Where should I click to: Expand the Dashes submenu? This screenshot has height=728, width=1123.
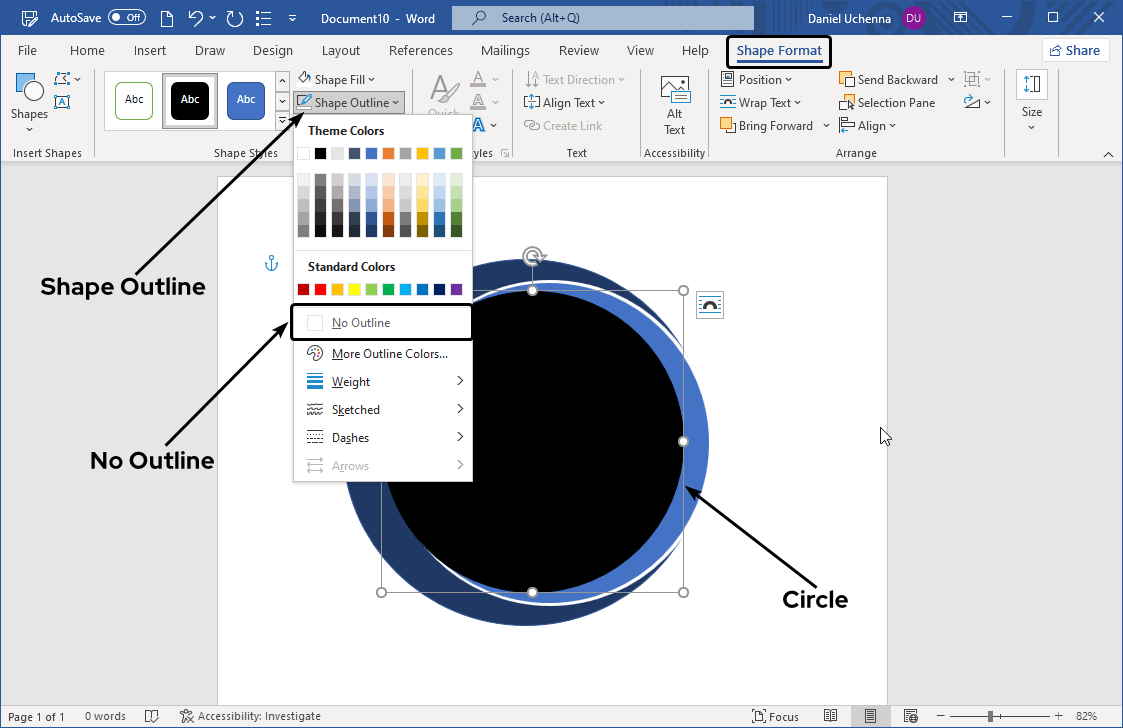[383, 437]
